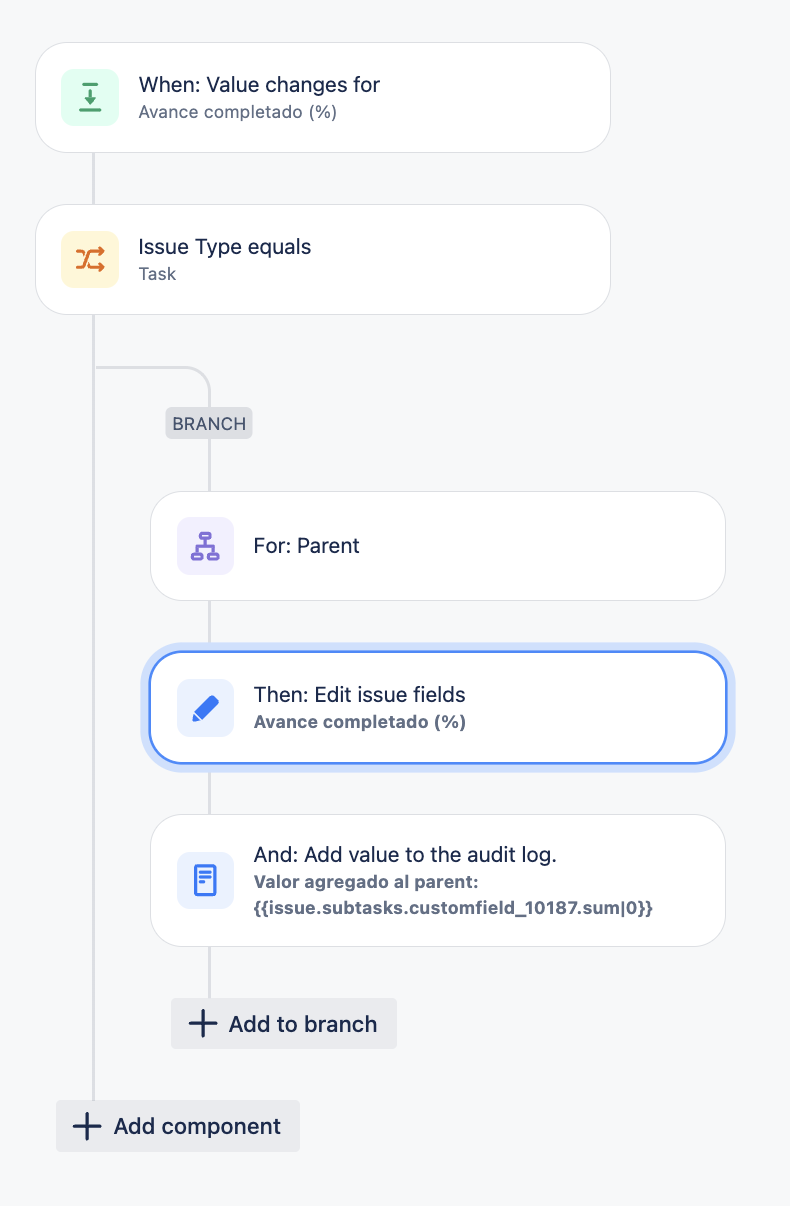Click the bold 'Avance completado (%)' field name
This screenshot has height=1206, width=790.
360,722
